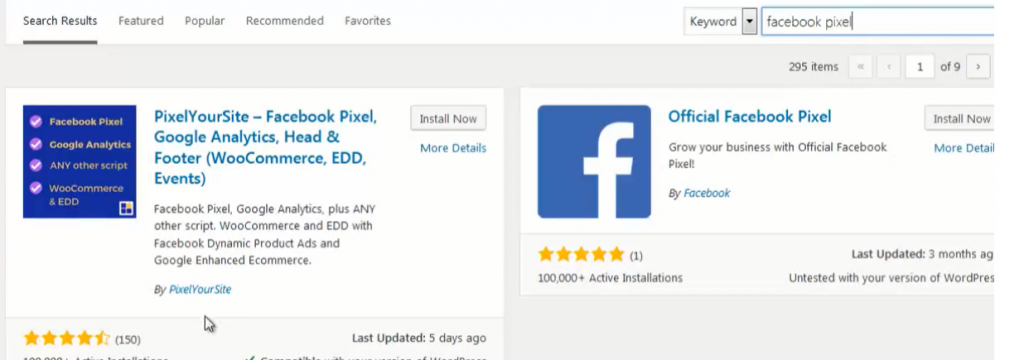Viewport: 1024px width, 360px height.
Task: Open the Recommended tab
Action: (285, 21)
